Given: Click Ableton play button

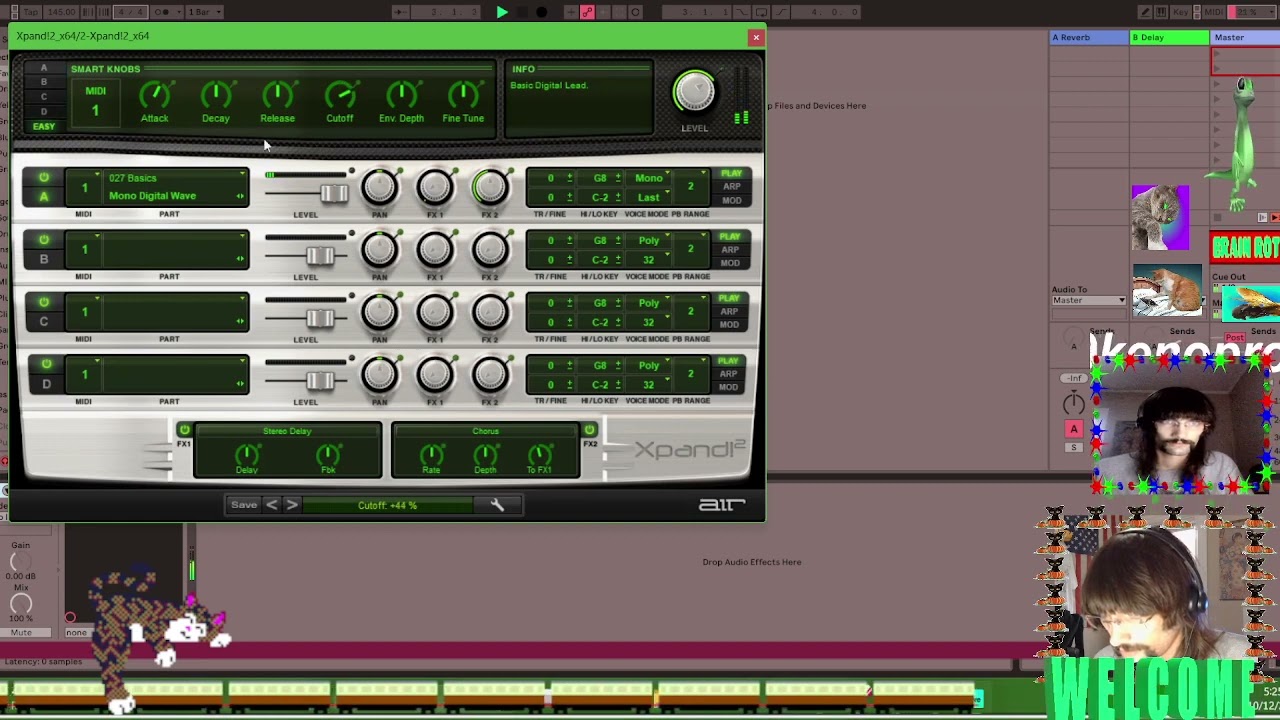Looking at the screenshot, I should (502, 12).
